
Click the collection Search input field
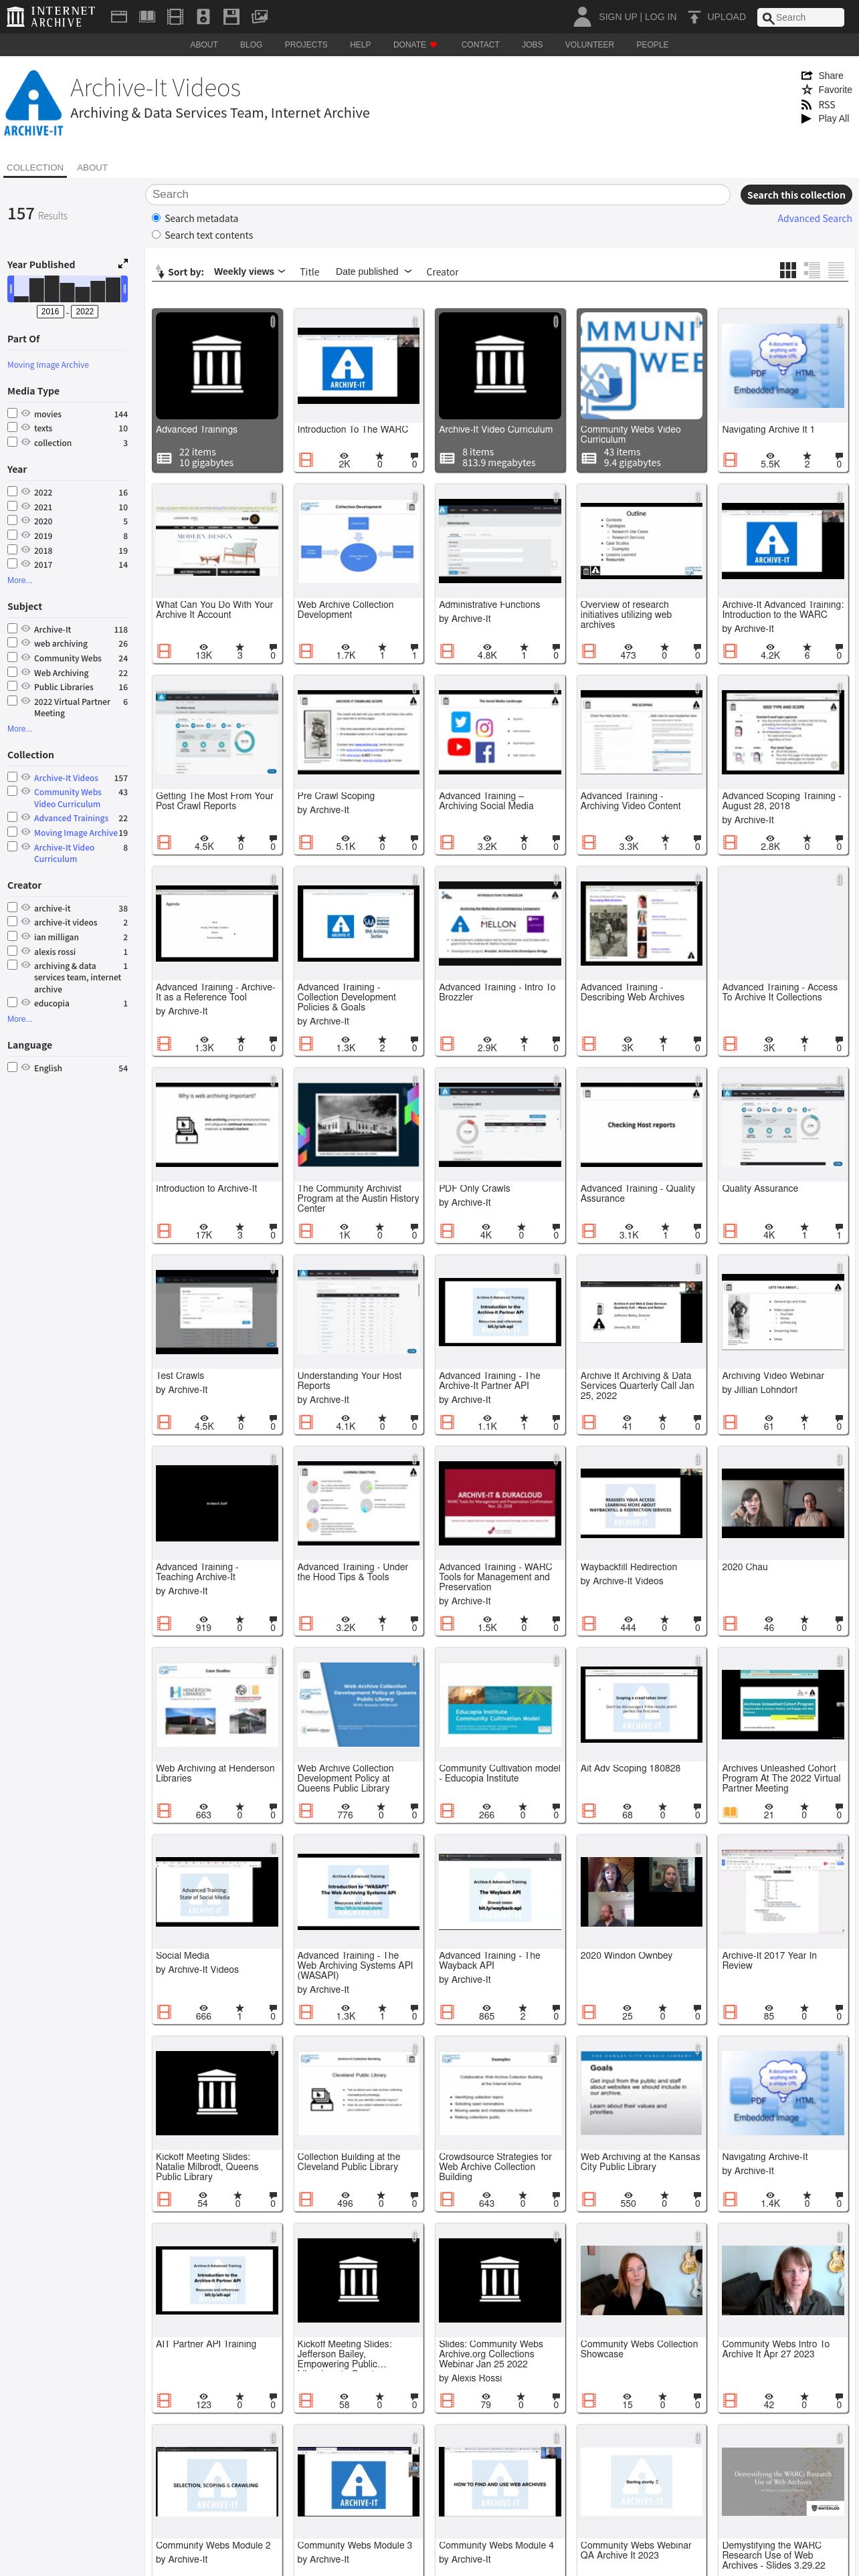(x=437, y=194)
